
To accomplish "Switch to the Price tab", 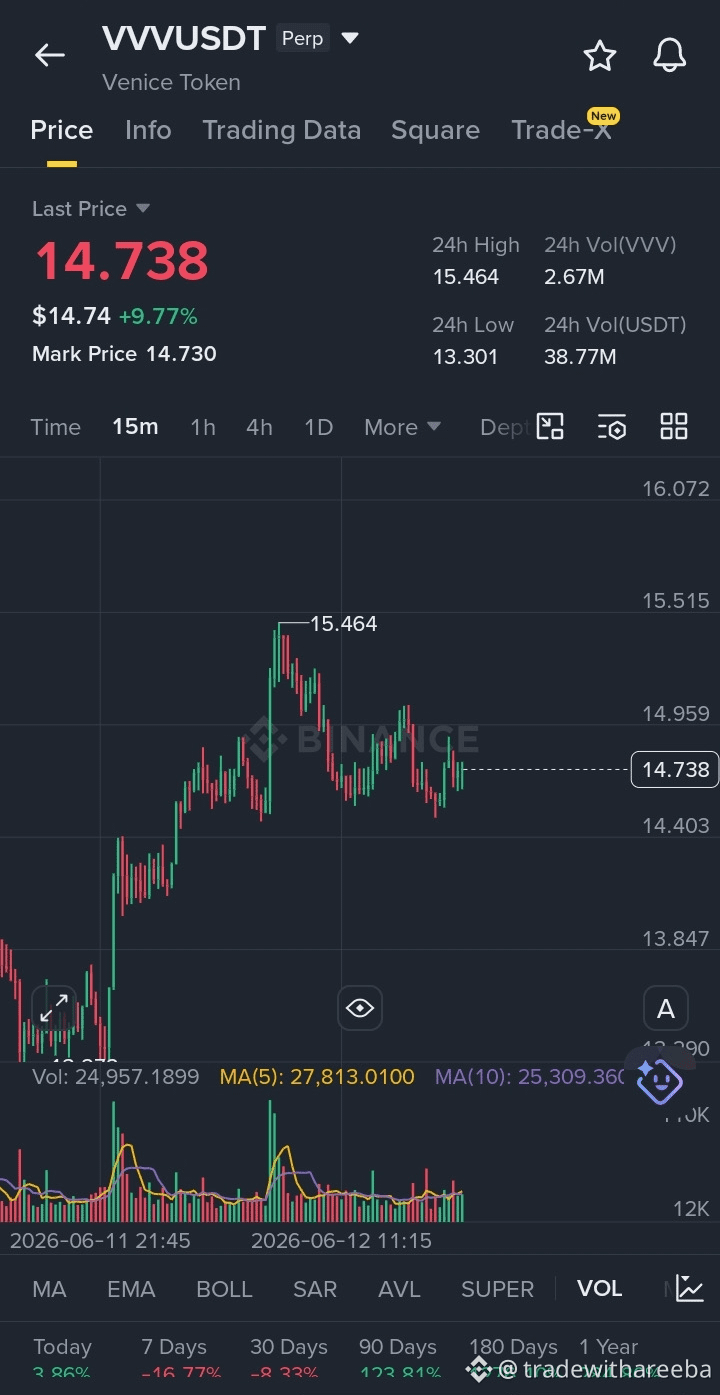I will pos(62,130).
